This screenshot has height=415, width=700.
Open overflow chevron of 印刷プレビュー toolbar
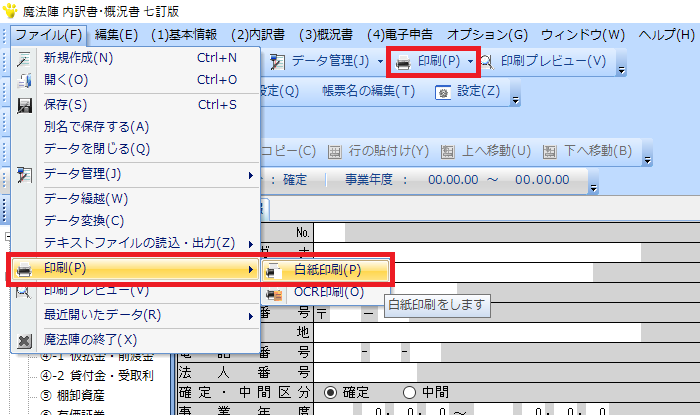click(621, 70)
